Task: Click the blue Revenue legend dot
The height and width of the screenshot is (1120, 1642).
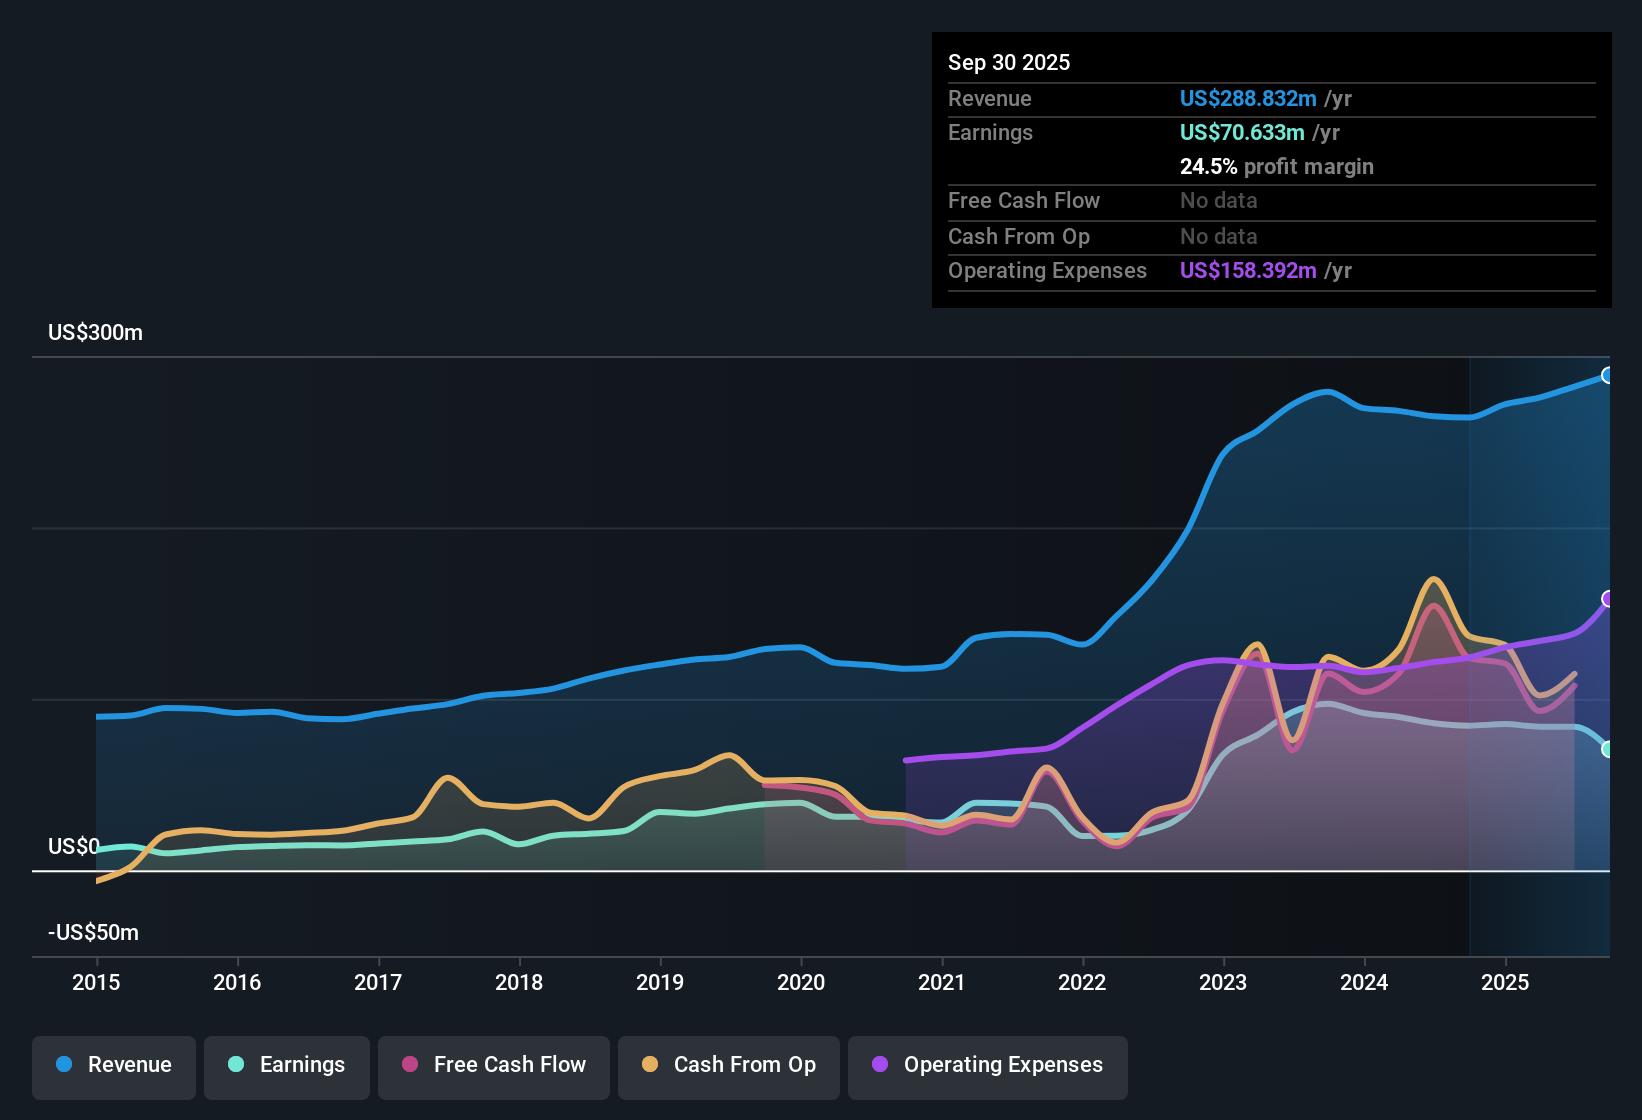Action: point(64,1064)
